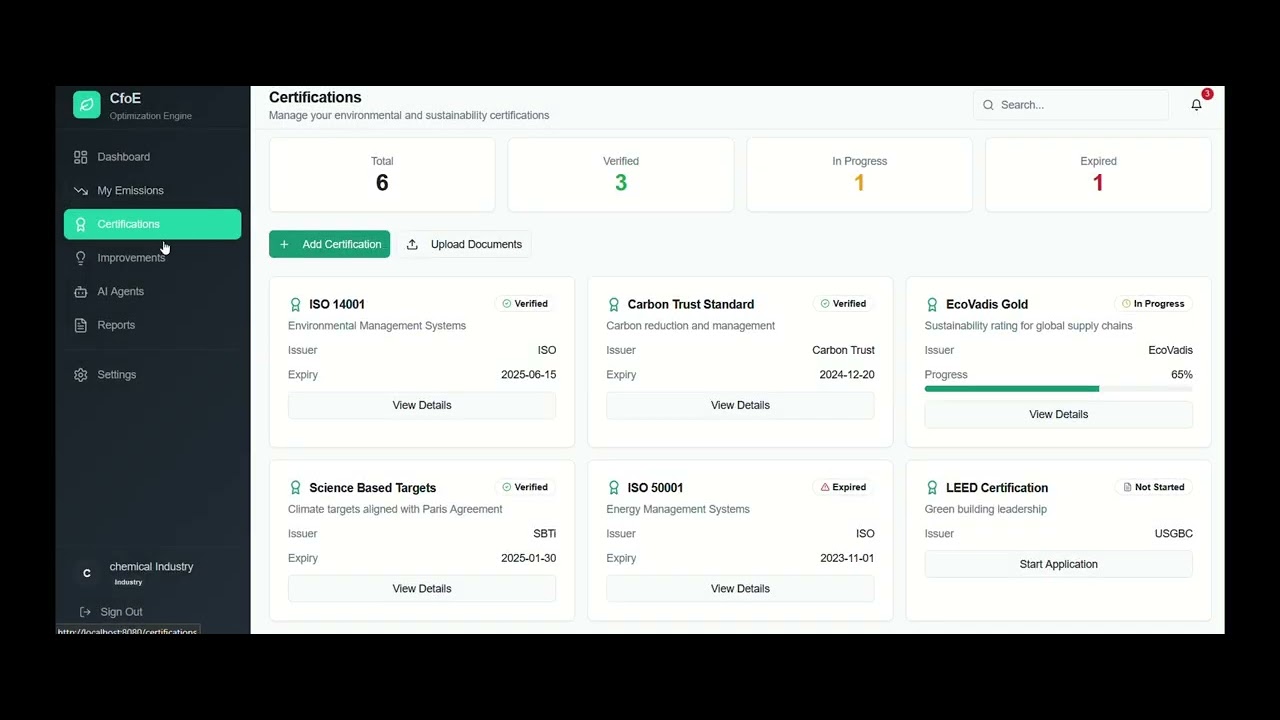The width and height of the screenshot is (1280, 720).
Task: Go to My Emissions page
Action: click(152, 190)
